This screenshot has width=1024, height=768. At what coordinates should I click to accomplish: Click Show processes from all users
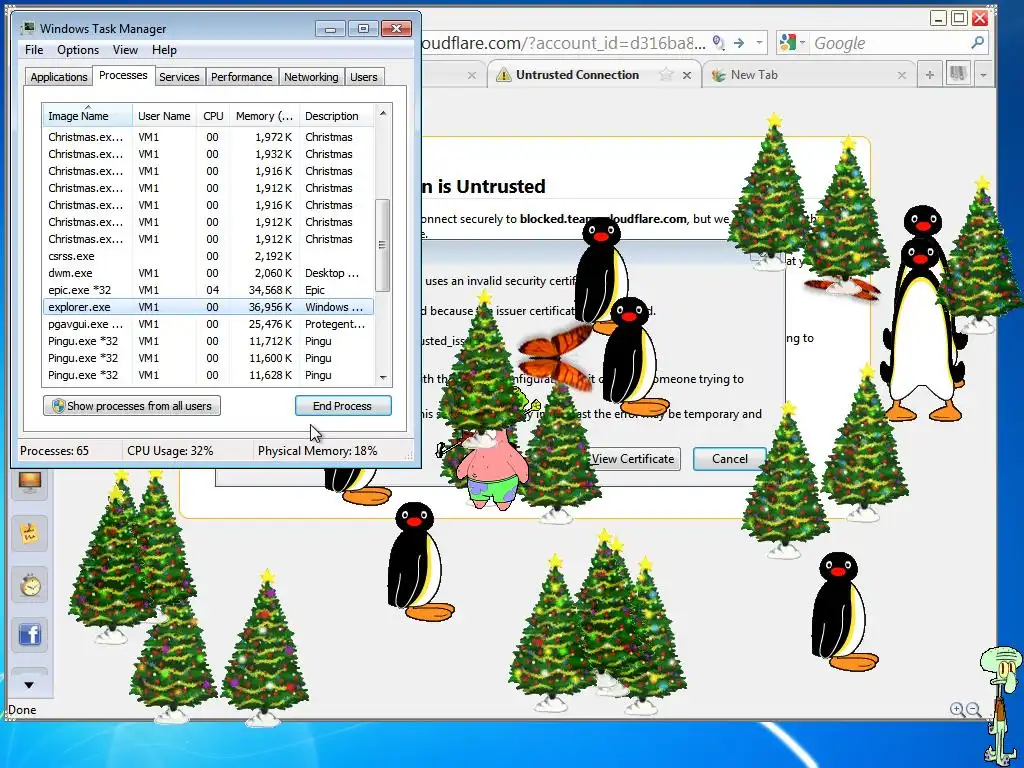click(132, 406)
